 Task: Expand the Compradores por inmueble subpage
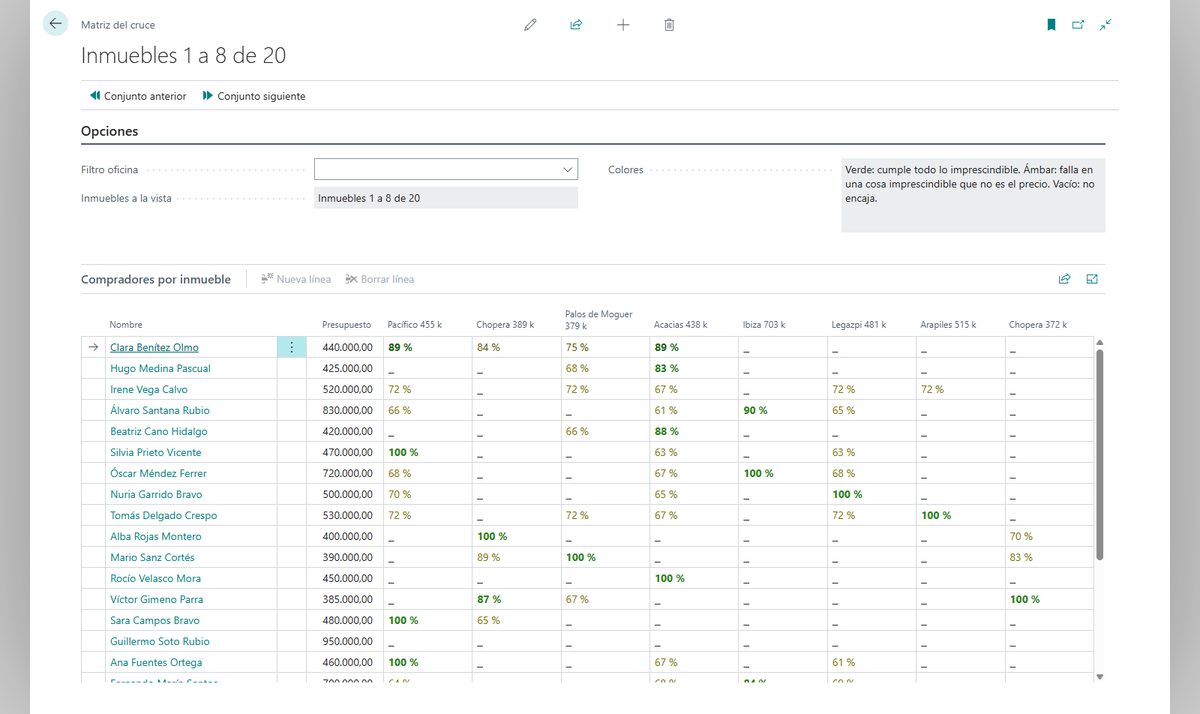[1092, 279]
